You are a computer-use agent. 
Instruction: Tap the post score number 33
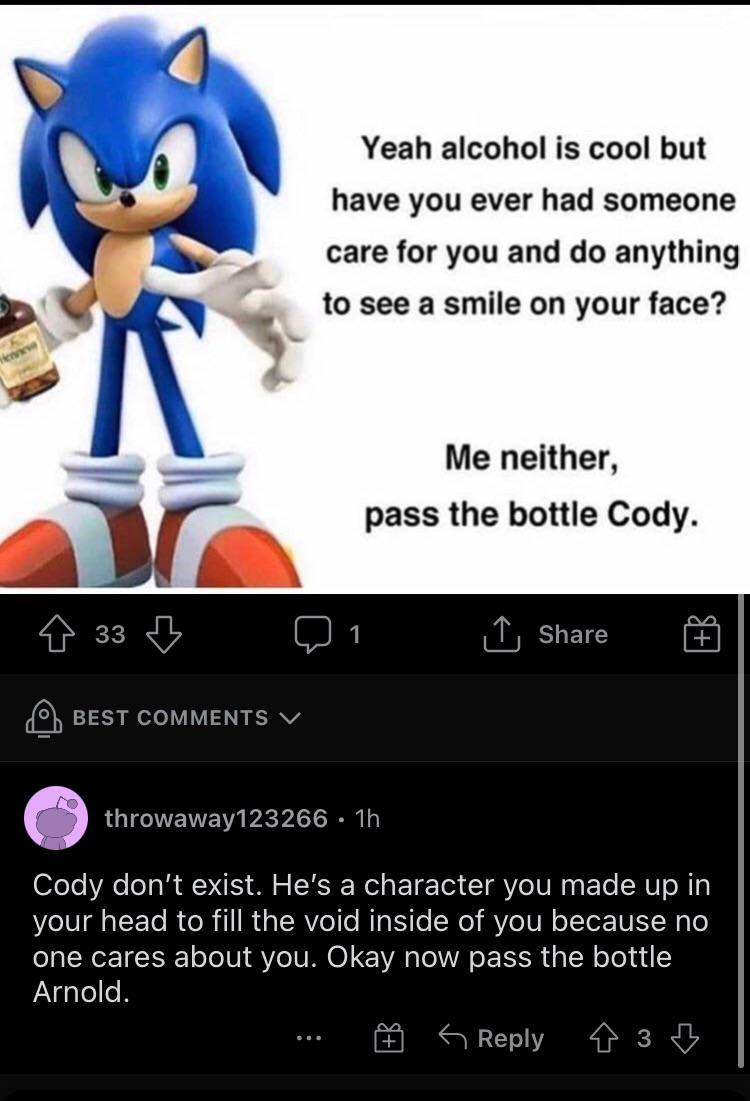(110, 634)
